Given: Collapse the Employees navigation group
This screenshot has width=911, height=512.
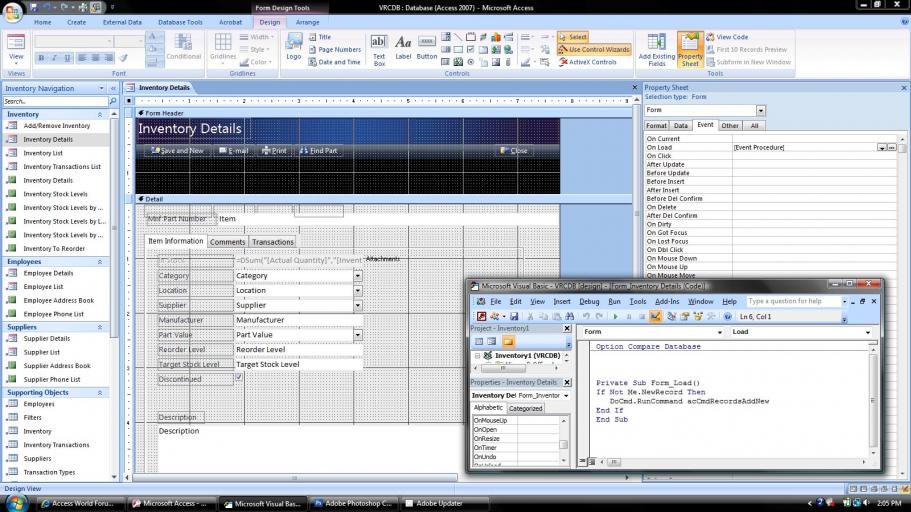Looking at the screenshot, I should (99, 262).
